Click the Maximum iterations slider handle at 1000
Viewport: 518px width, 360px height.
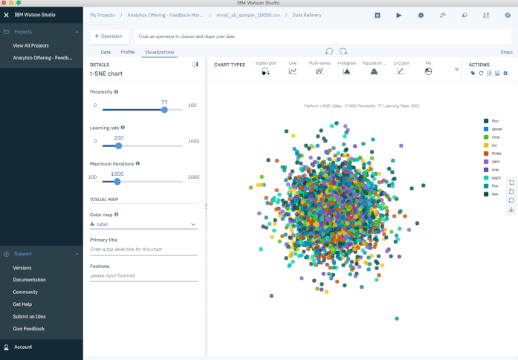117,182
